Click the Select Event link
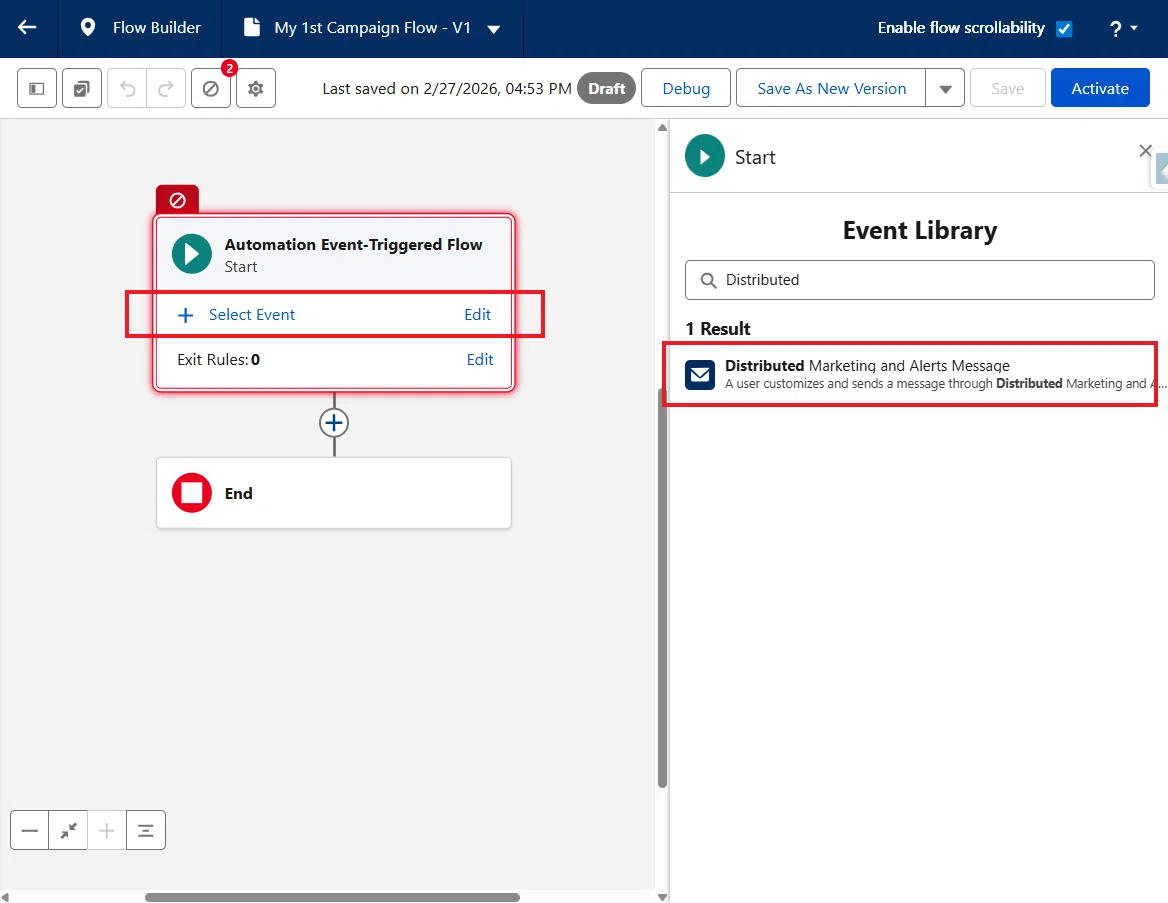The width and height of the screenshot is (1168, 903). point(252,315)
